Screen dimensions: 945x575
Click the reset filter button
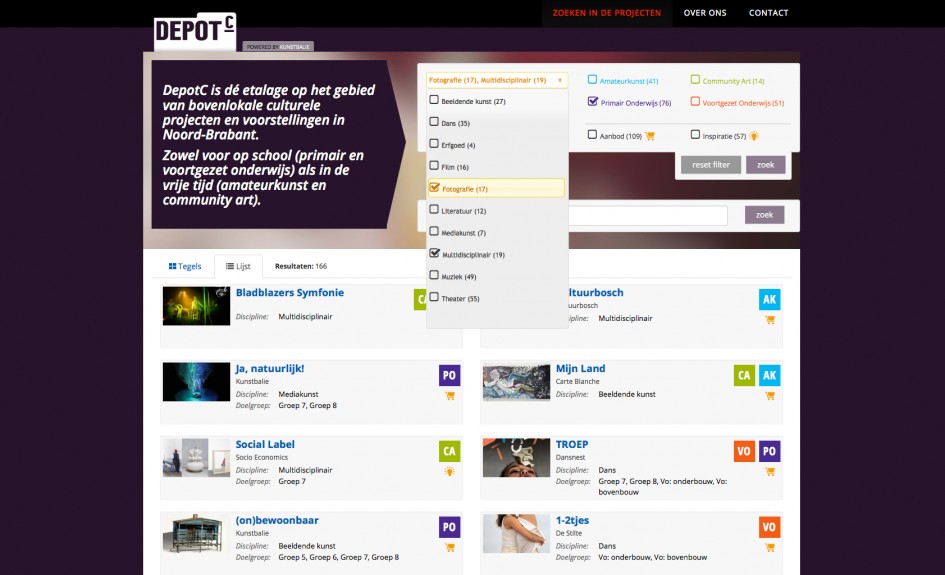click(711, 165)
